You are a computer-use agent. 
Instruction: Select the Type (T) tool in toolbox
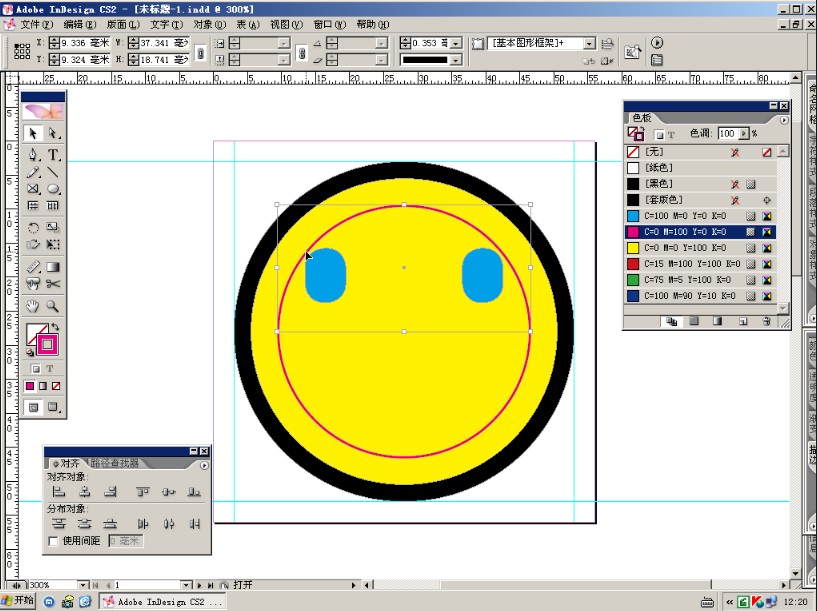(53, 155)
